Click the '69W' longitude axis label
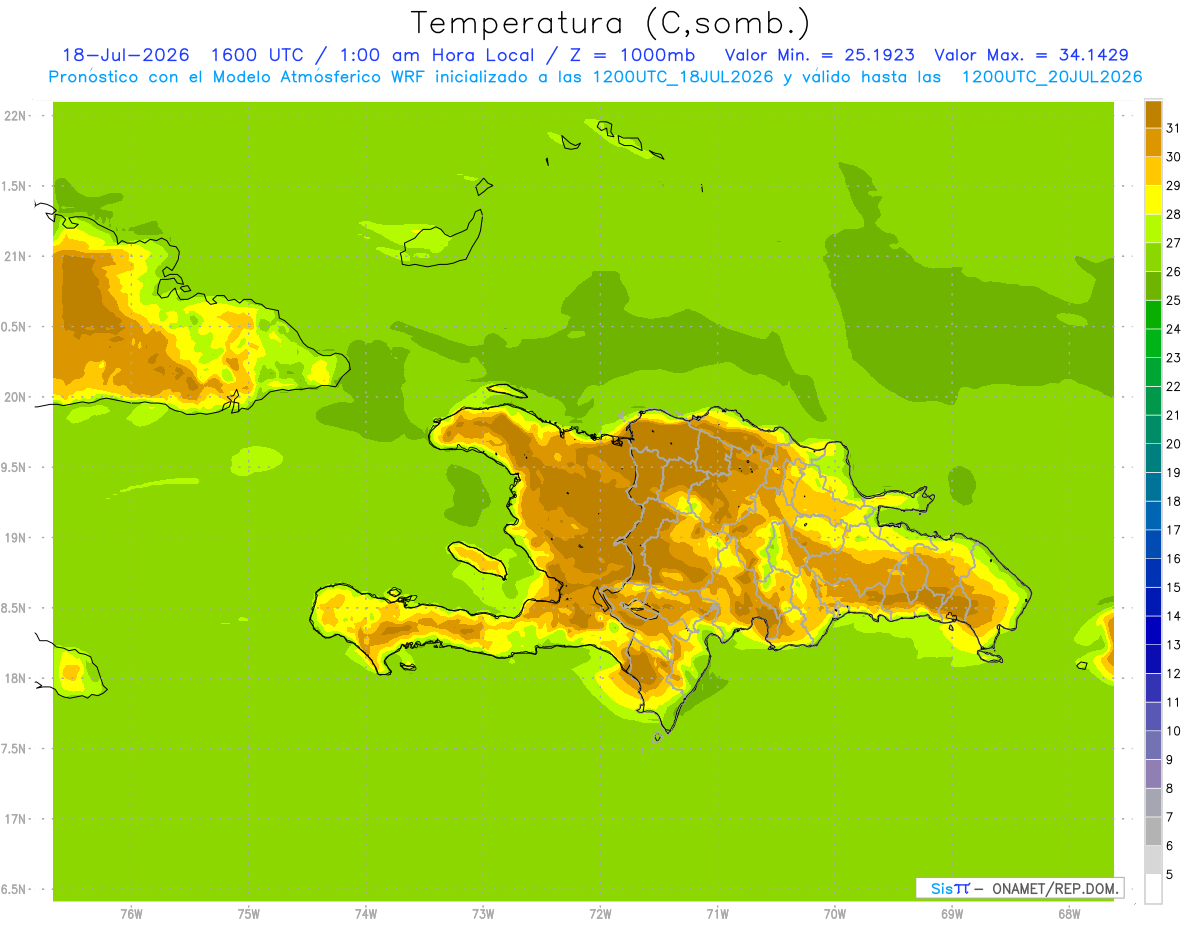This screenshot has width=1200, height=927. (952, 913)
